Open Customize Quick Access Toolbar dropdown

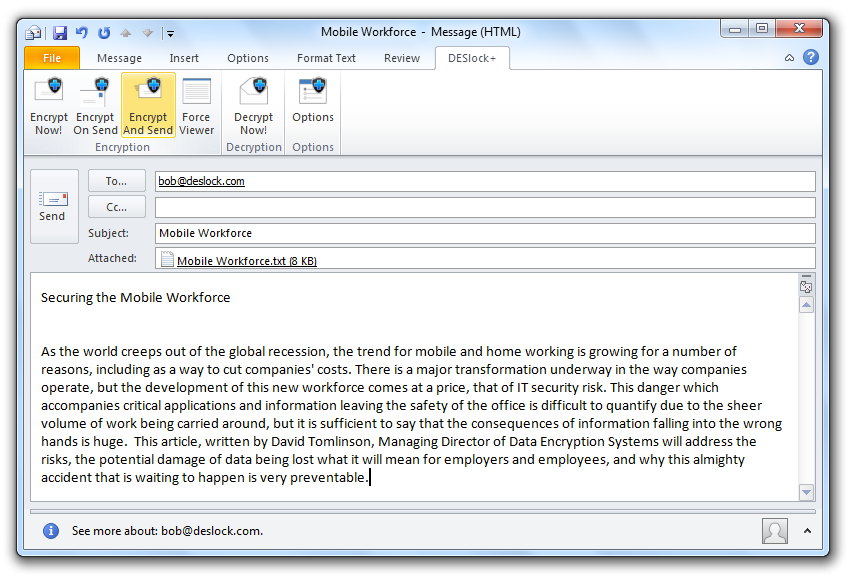(170, 34)
